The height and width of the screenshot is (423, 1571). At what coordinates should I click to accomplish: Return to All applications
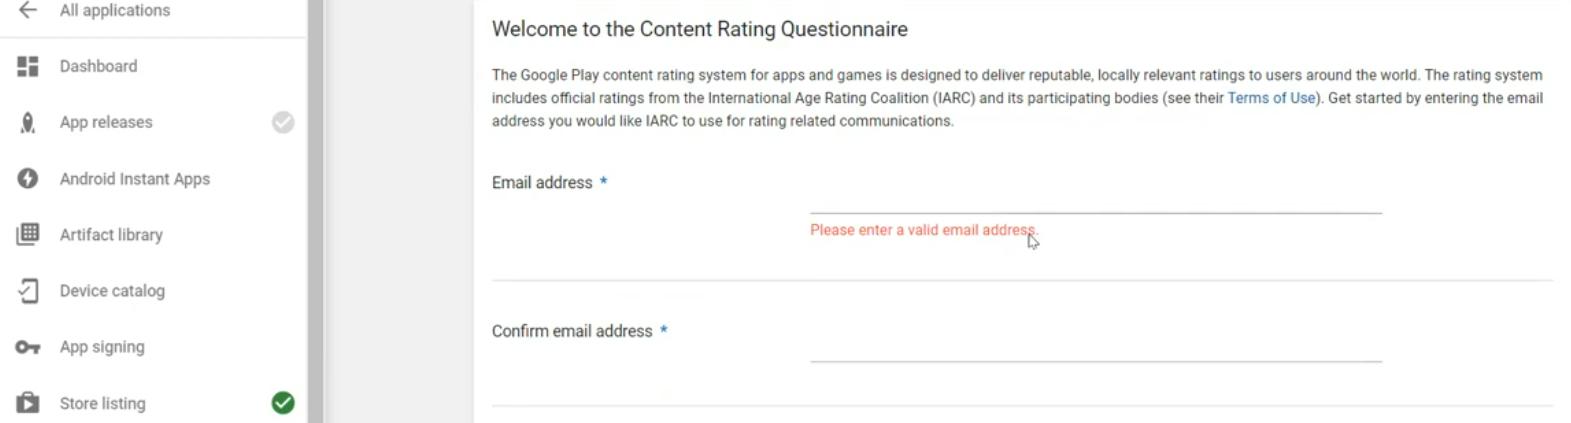pyautogui.click(x=115, y=10)
